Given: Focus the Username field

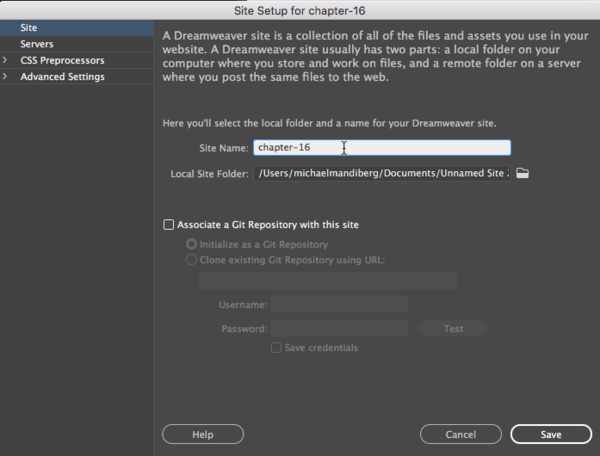Looking at the screenshot, I should click(339, 304).
